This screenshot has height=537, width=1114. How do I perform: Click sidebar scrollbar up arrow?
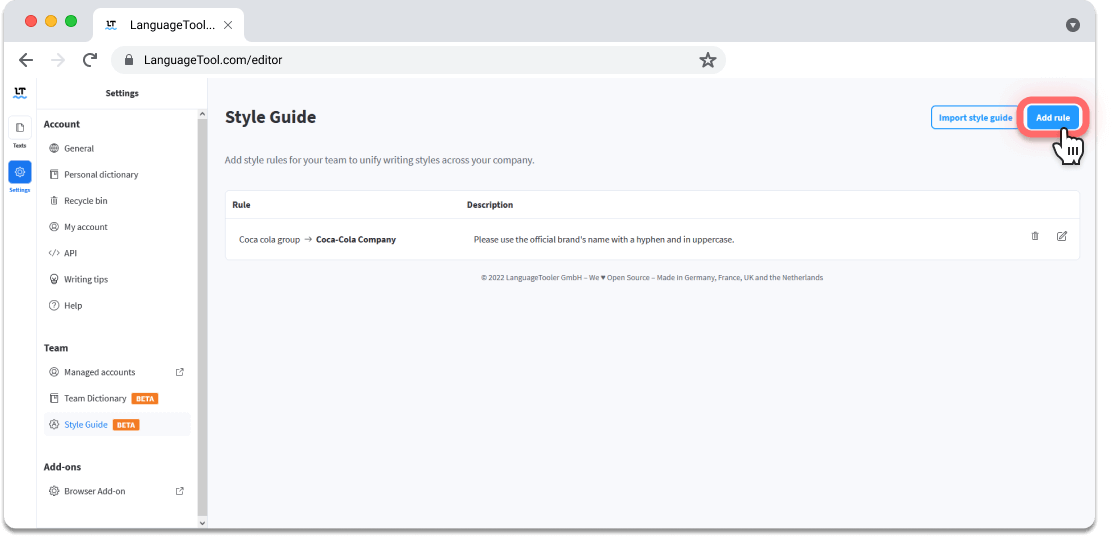point(202,114)
